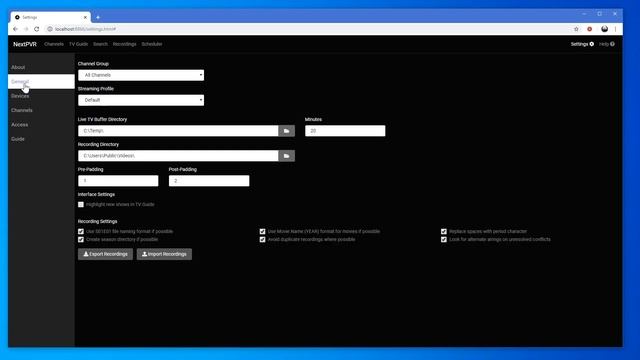Click the browser address bar URL

(85, 29)
